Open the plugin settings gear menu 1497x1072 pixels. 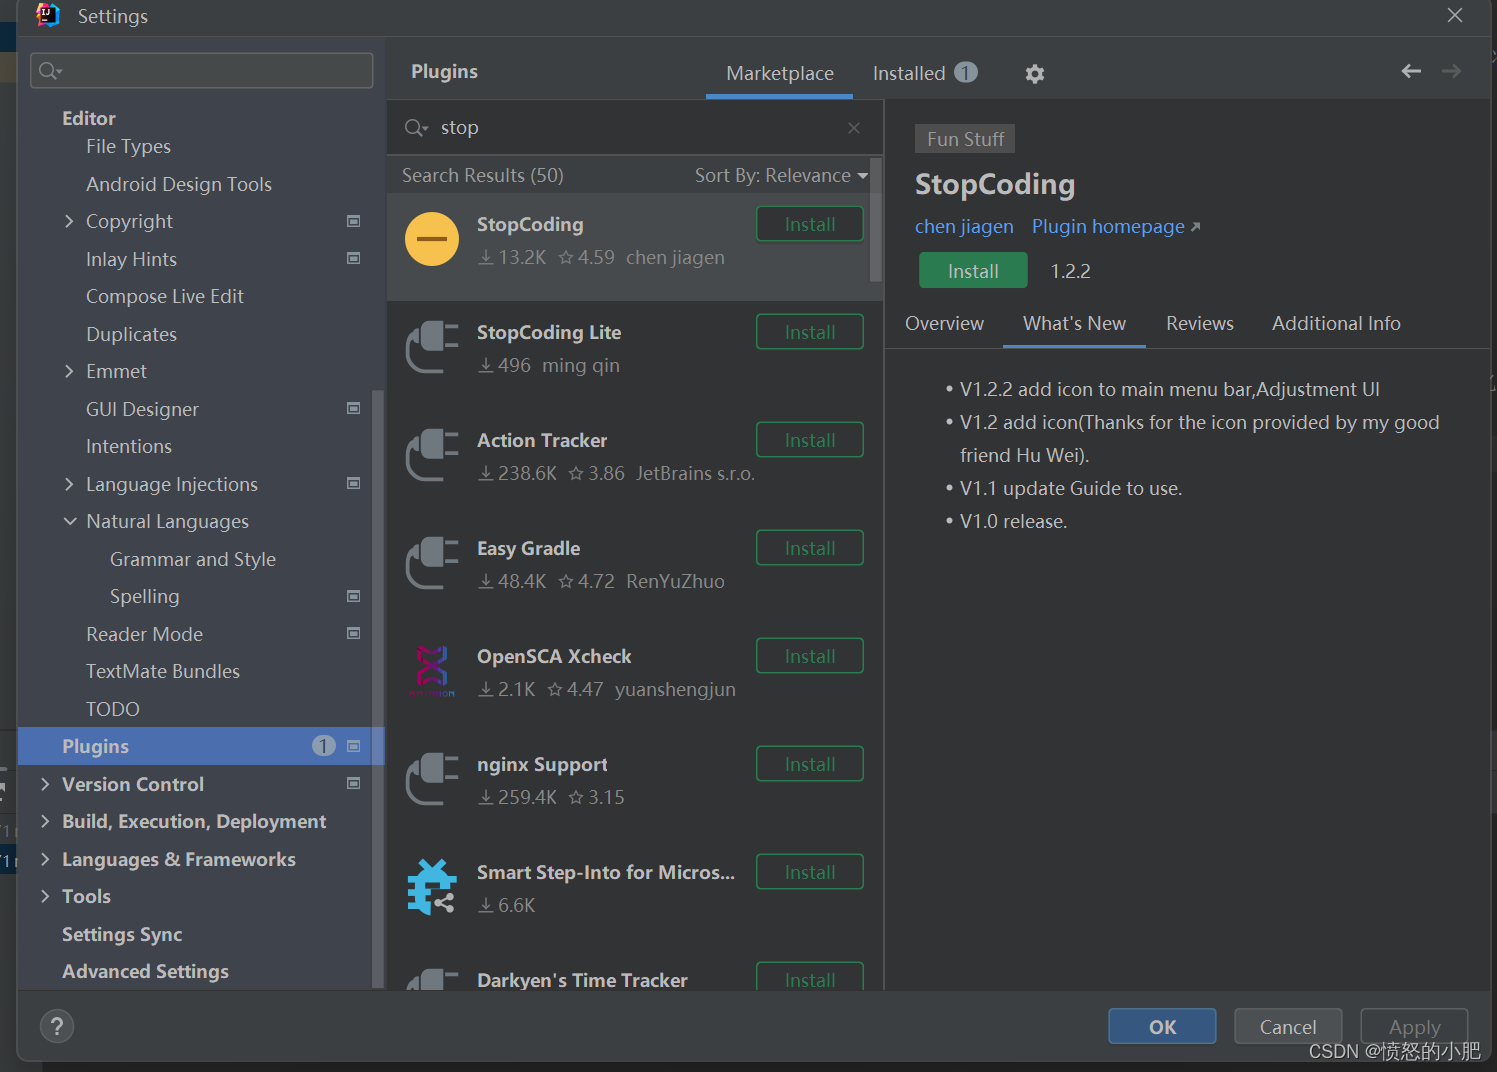tap(1034, 73)
